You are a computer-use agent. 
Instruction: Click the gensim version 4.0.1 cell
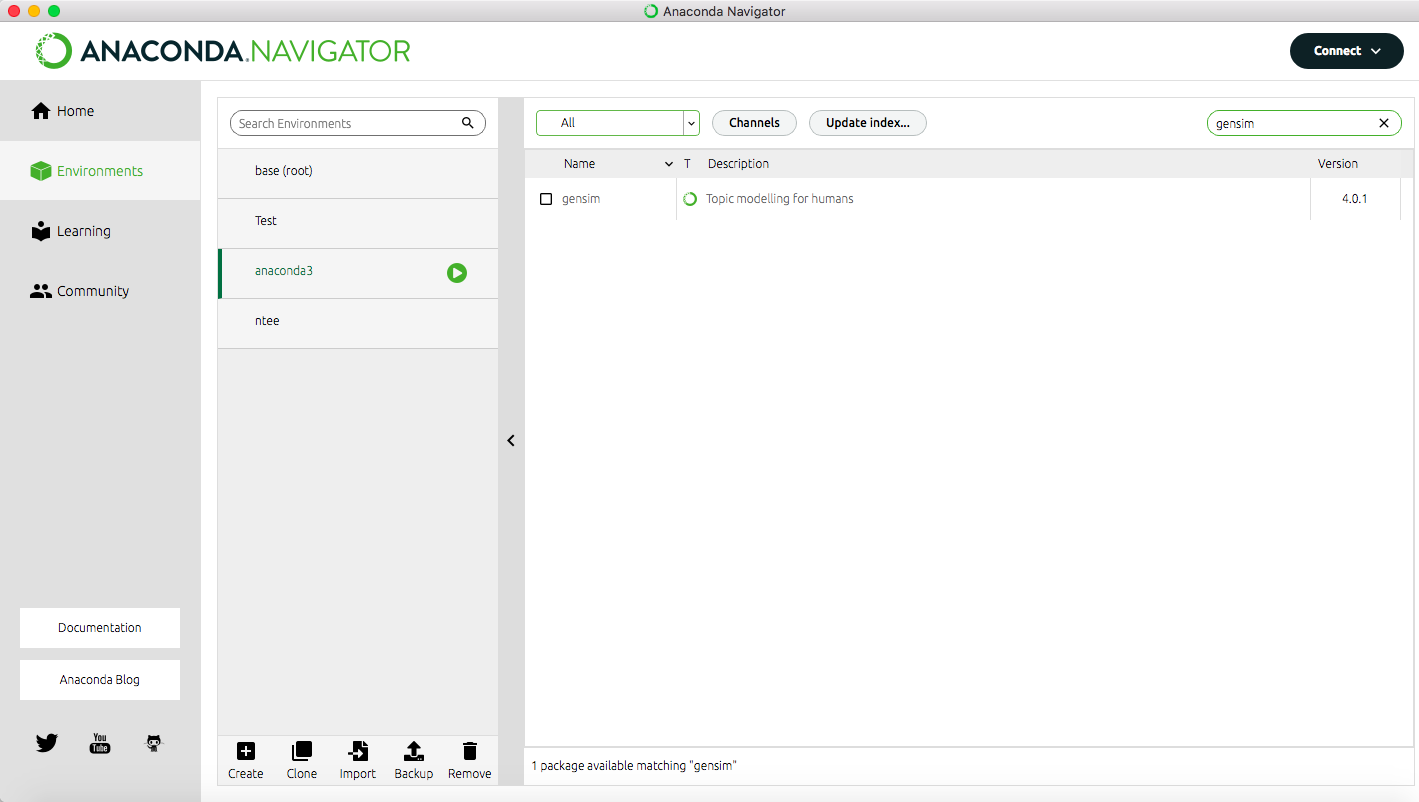point(1355,199)
